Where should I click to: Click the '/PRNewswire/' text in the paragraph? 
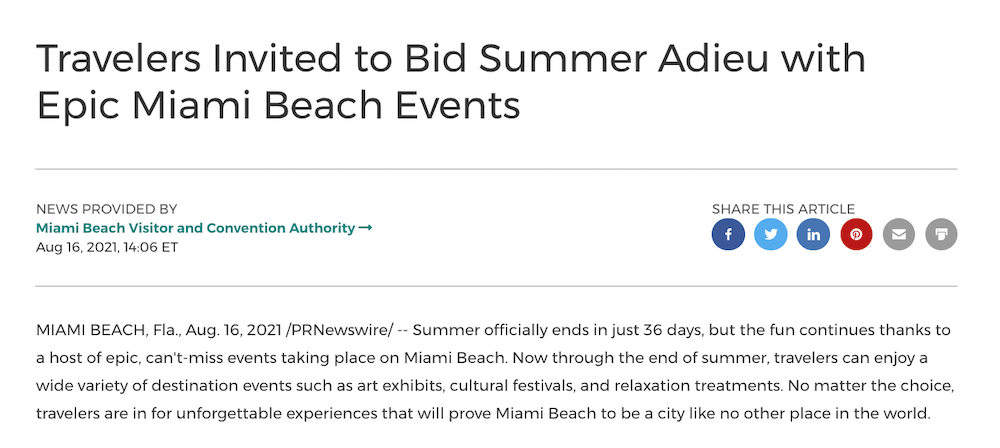[x=341, y=331]
